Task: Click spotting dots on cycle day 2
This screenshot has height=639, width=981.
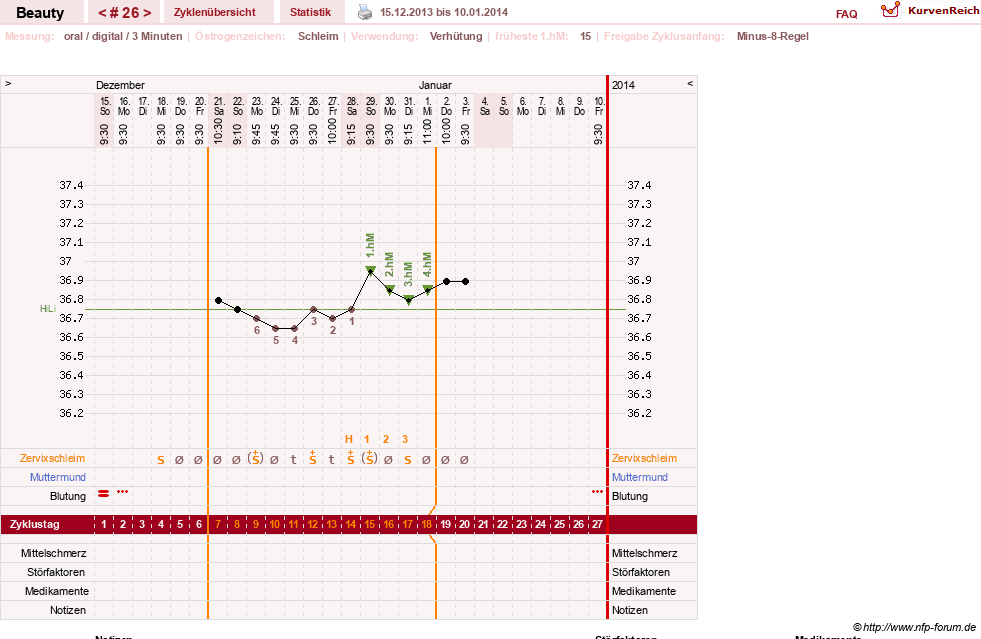Action: point(123,492)
